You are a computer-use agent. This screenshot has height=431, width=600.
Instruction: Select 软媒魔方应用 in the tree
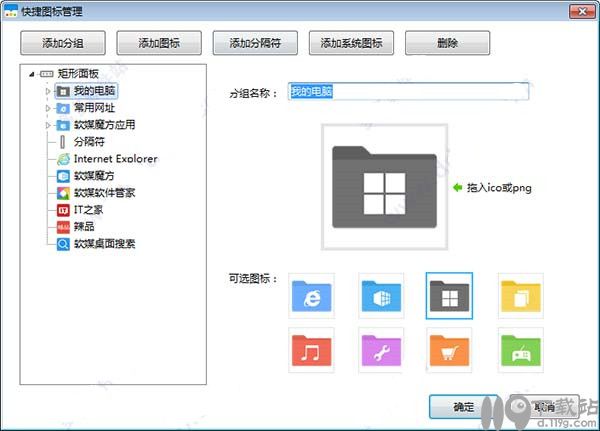104,124
